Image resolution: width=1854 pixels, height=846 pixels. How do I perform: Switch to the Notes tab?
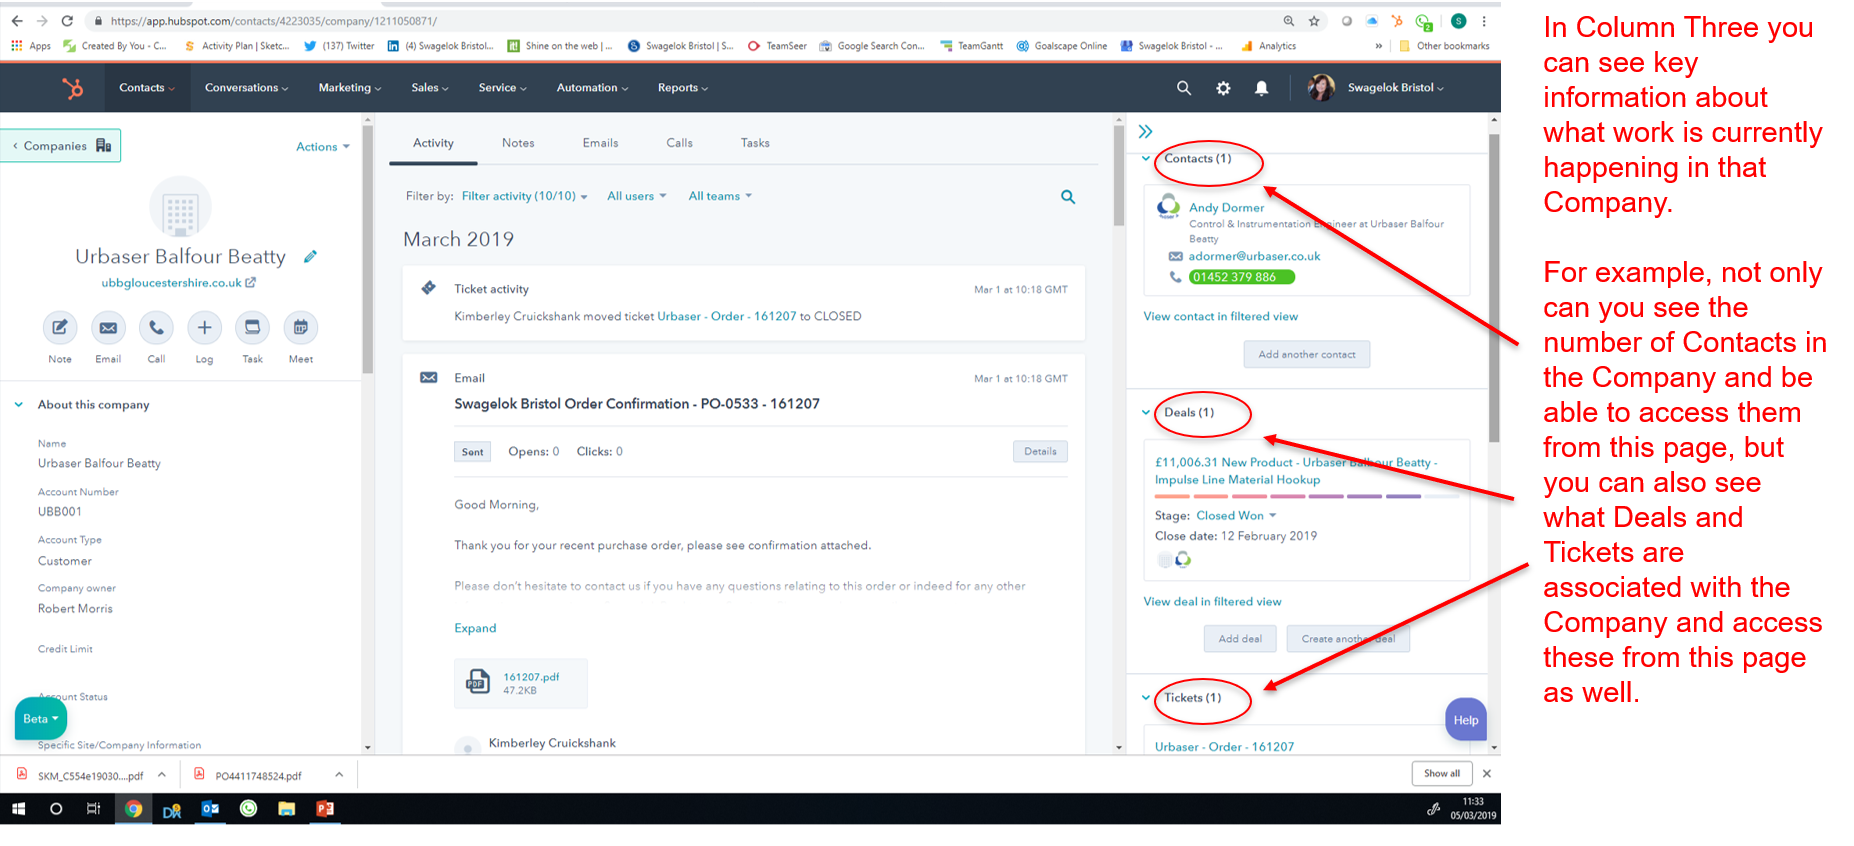[x=518, y=143]
